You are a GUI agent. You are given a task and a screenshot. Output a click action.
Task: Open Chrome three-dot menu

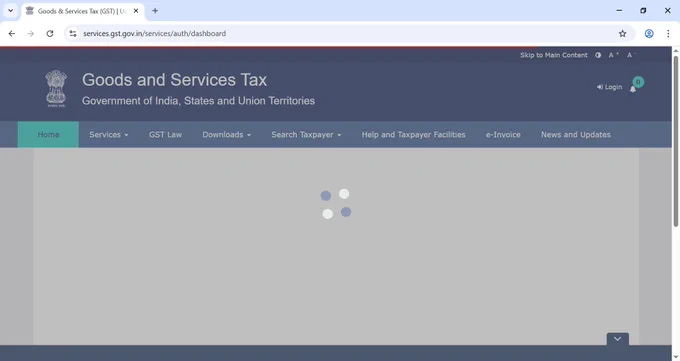click(668, 33)
